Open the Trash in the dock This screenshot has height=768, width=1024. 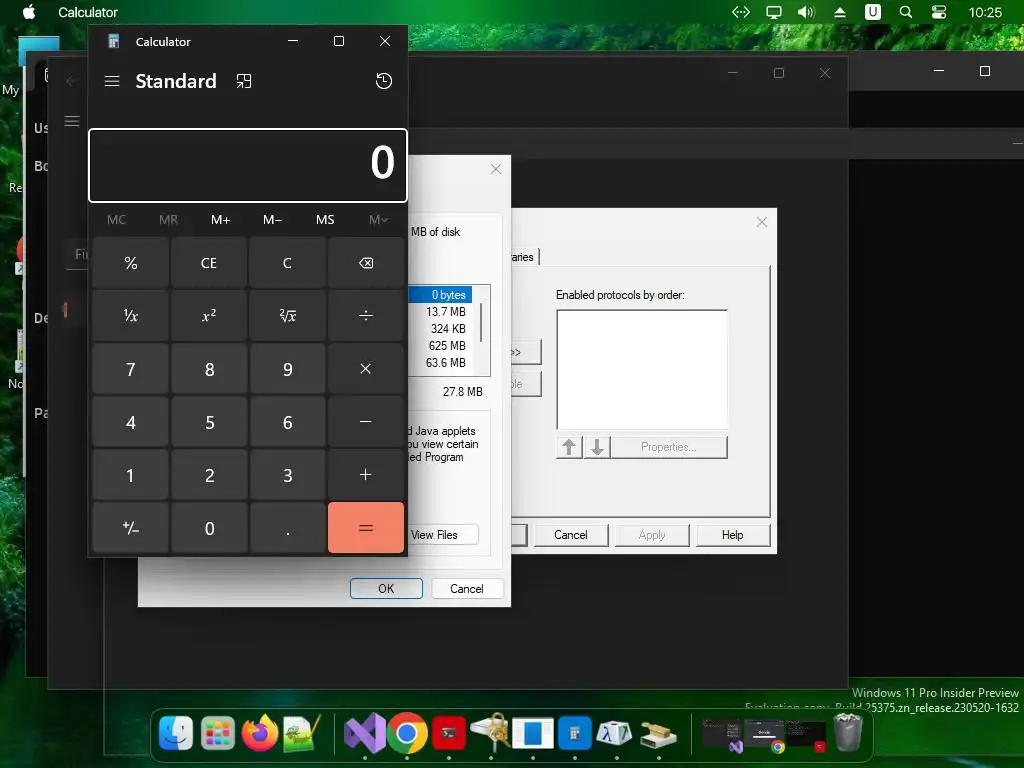click(x=848, y=733)
